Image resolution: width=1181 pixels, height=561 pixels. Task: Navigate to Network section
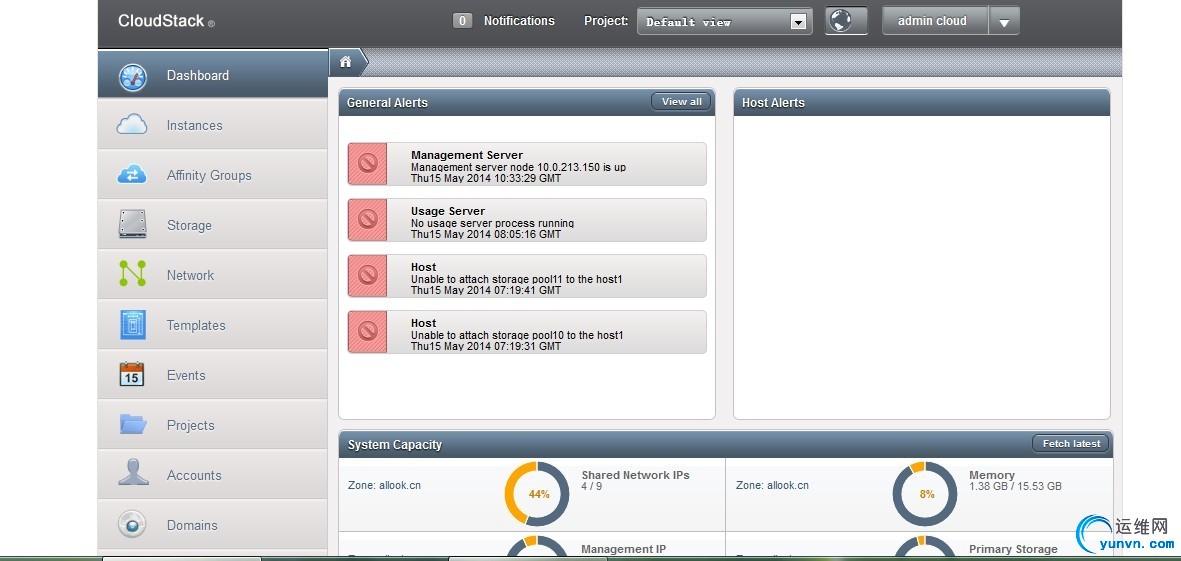(x=213, y=275)
